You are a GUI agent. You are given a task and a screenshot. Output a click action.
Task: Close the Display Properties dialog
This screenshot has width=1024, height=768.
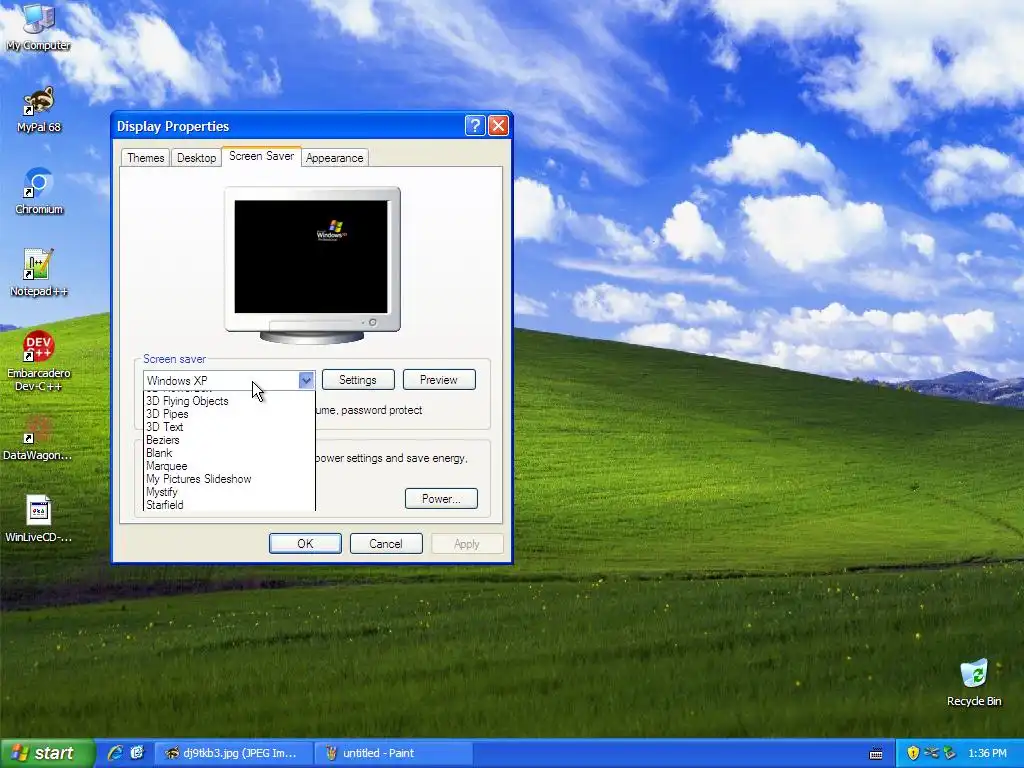[x=498, y=125]
